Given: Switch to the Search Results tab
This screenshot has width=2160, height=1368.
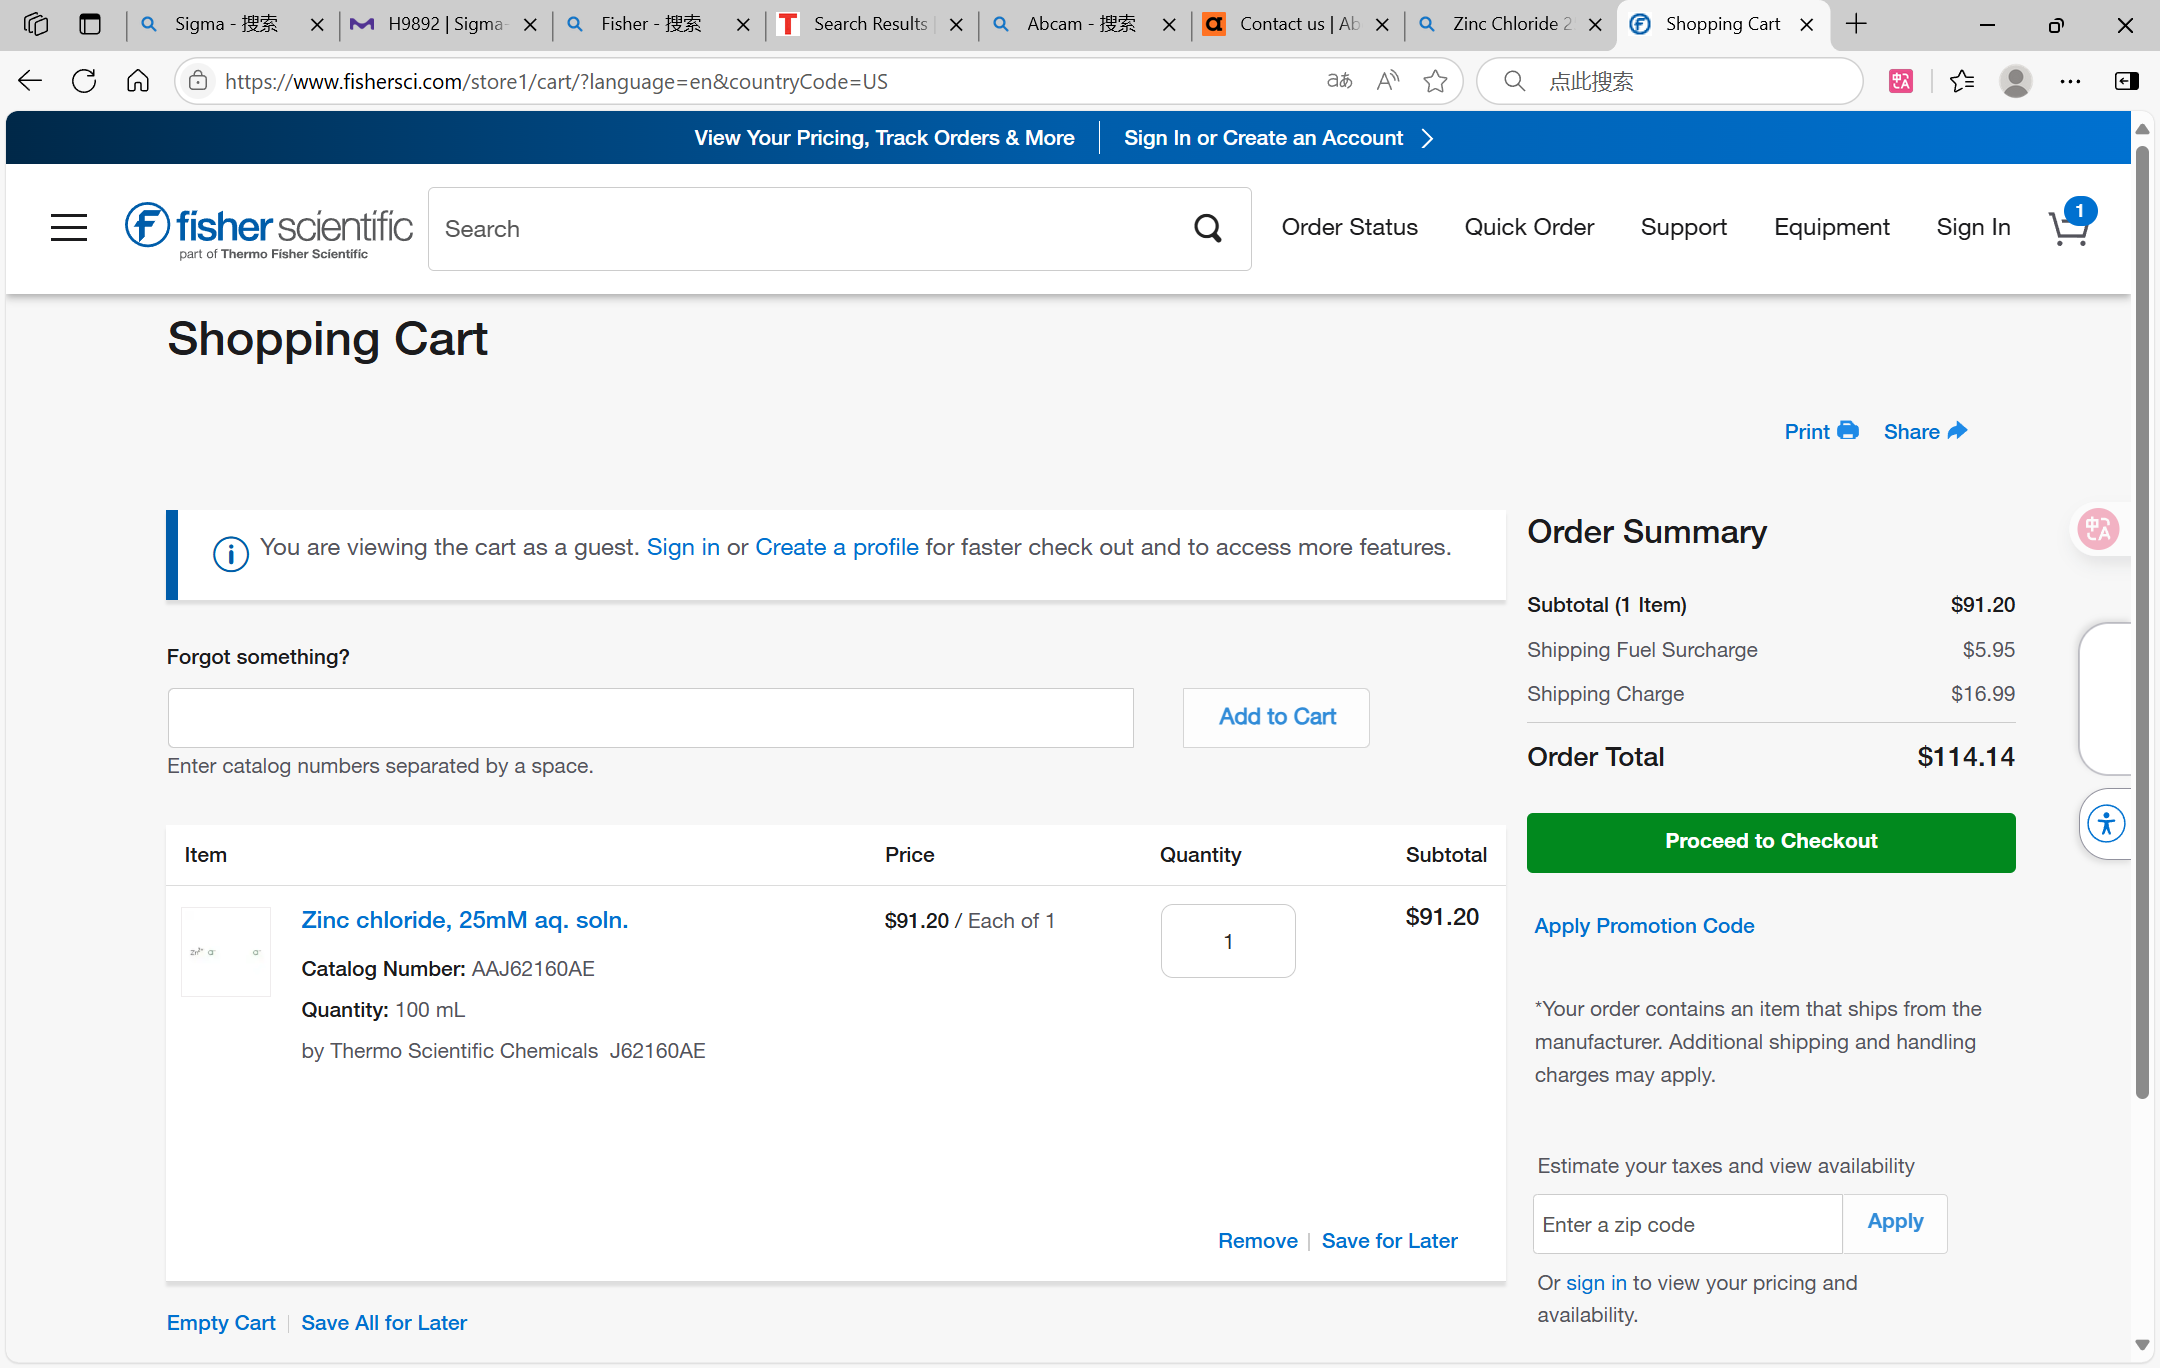Looking at the screenshot, I should click(870, 24).
